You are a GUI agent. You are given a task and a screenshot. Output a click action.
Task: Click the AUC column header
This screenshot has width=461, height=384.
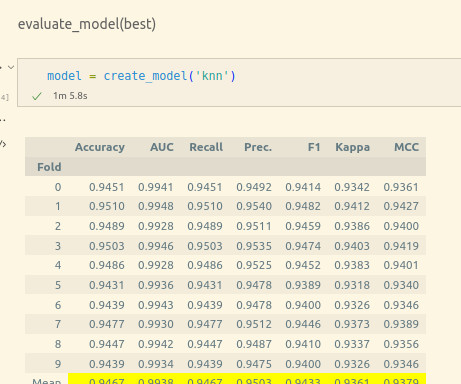162,147
